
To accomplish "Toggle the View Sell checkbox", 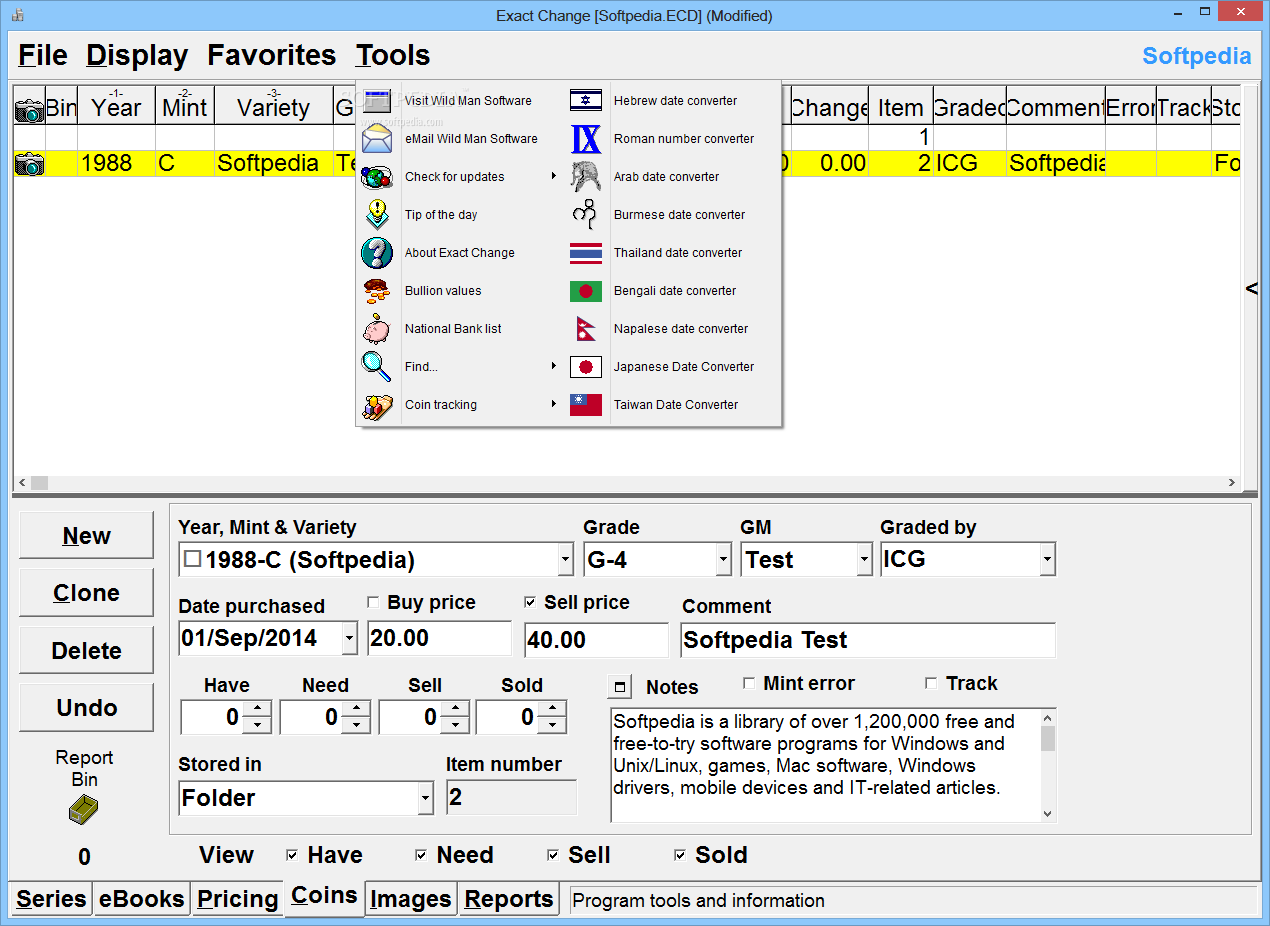I will pyautogui.click(x=553, y=855).
